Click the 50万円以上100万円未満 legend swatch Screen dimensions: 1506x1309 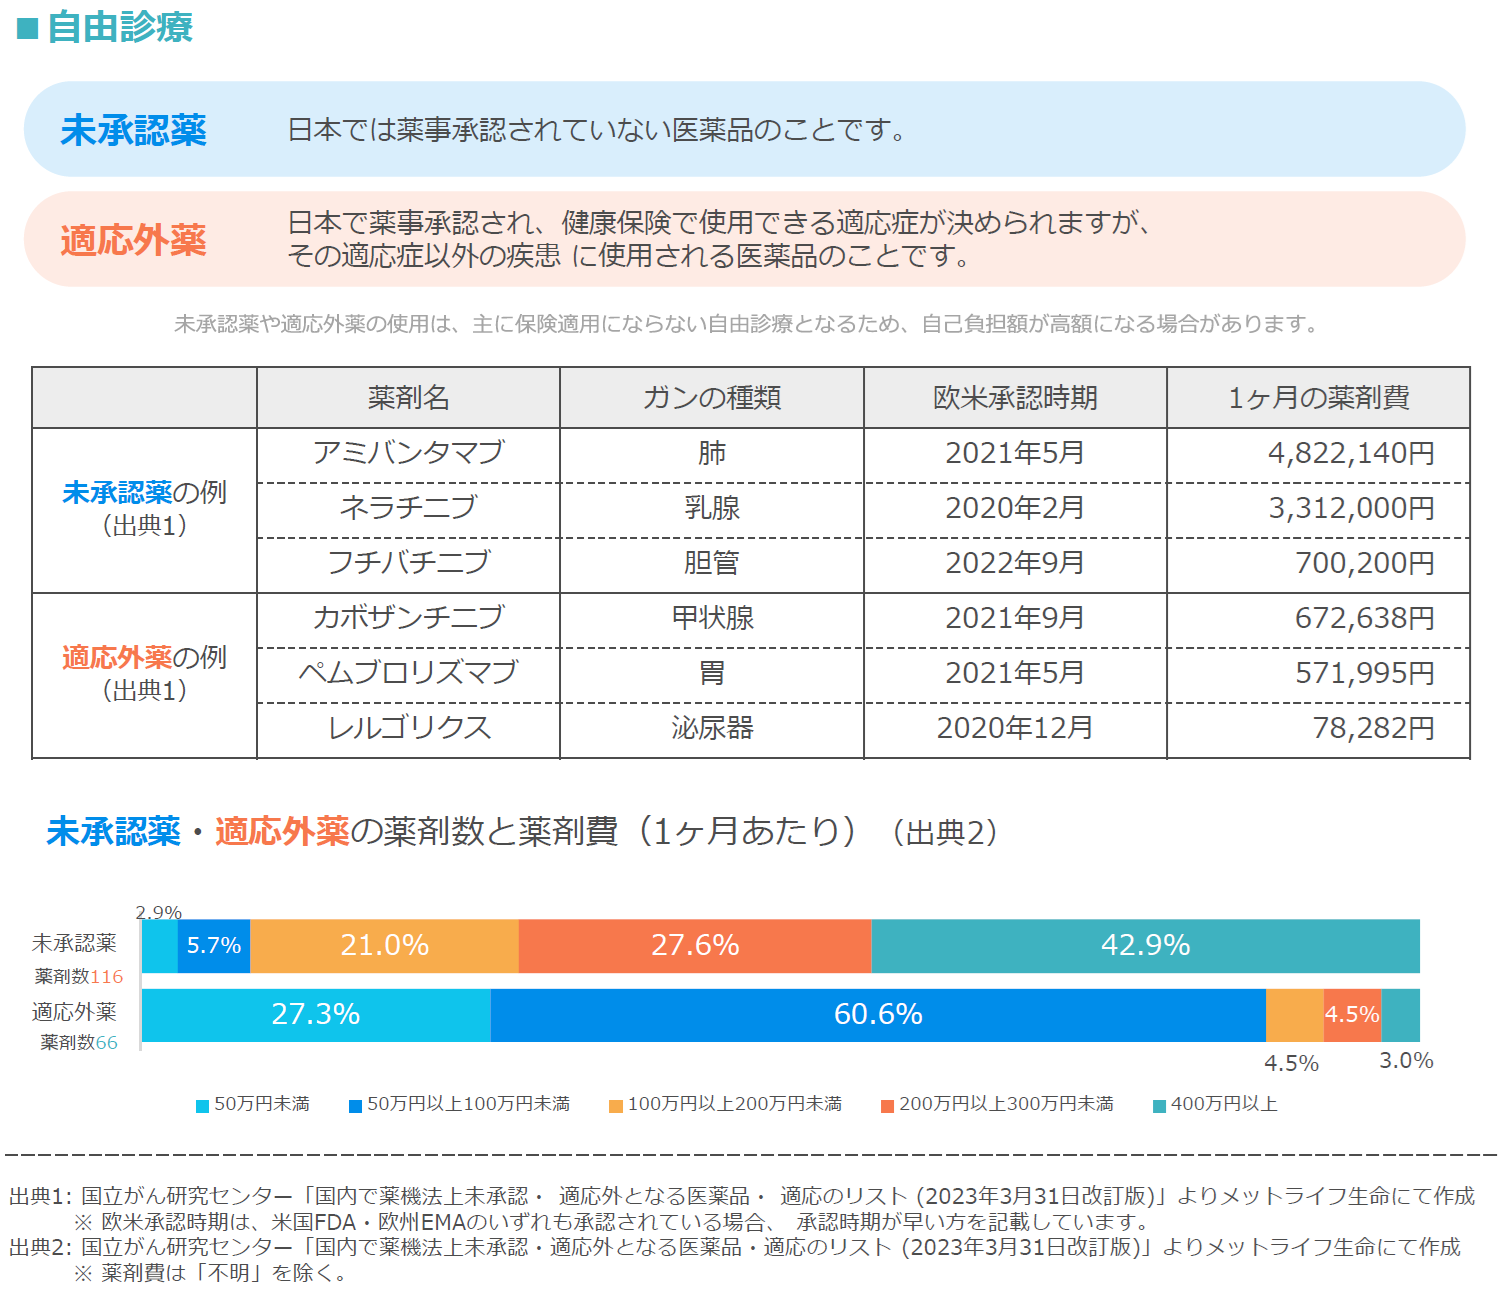click(x=355, y=1106)
